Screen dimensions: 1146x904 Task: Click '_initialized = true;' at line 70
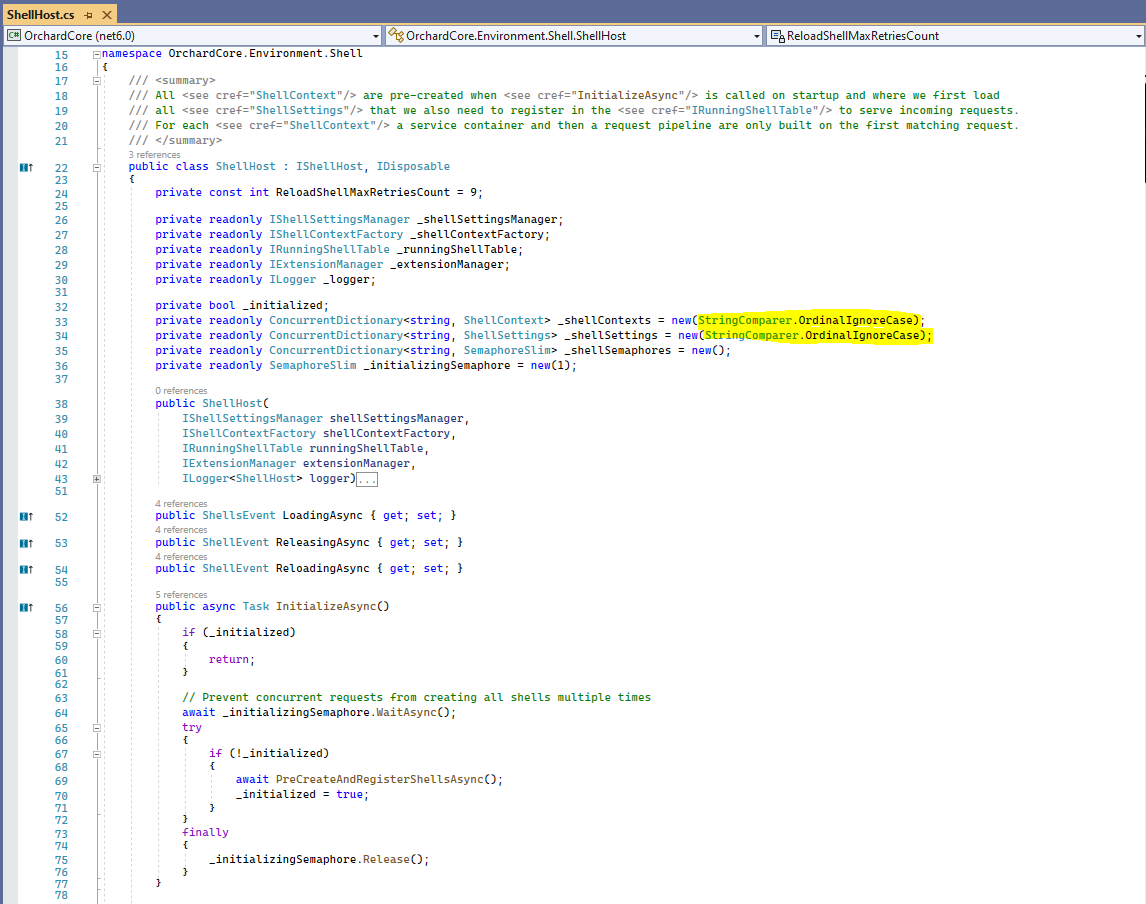pos(302,794)
